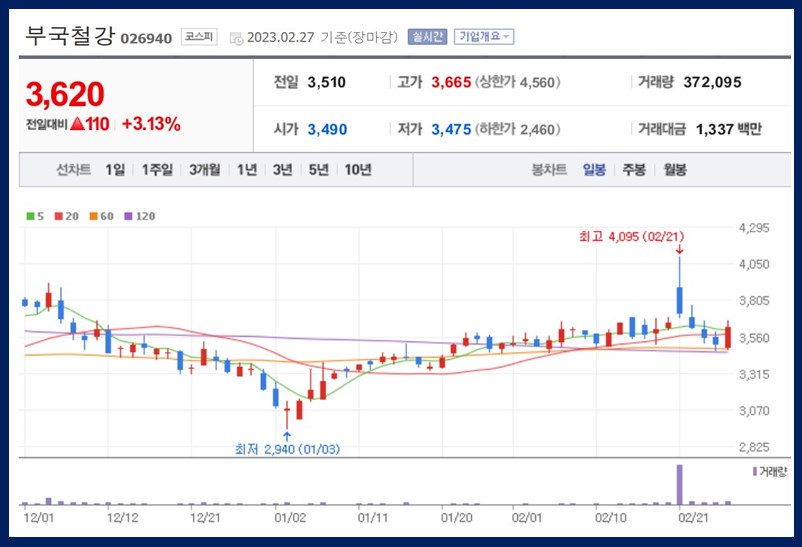
Task: Click the 고가 3,665 value
Action: coord(451,82)
